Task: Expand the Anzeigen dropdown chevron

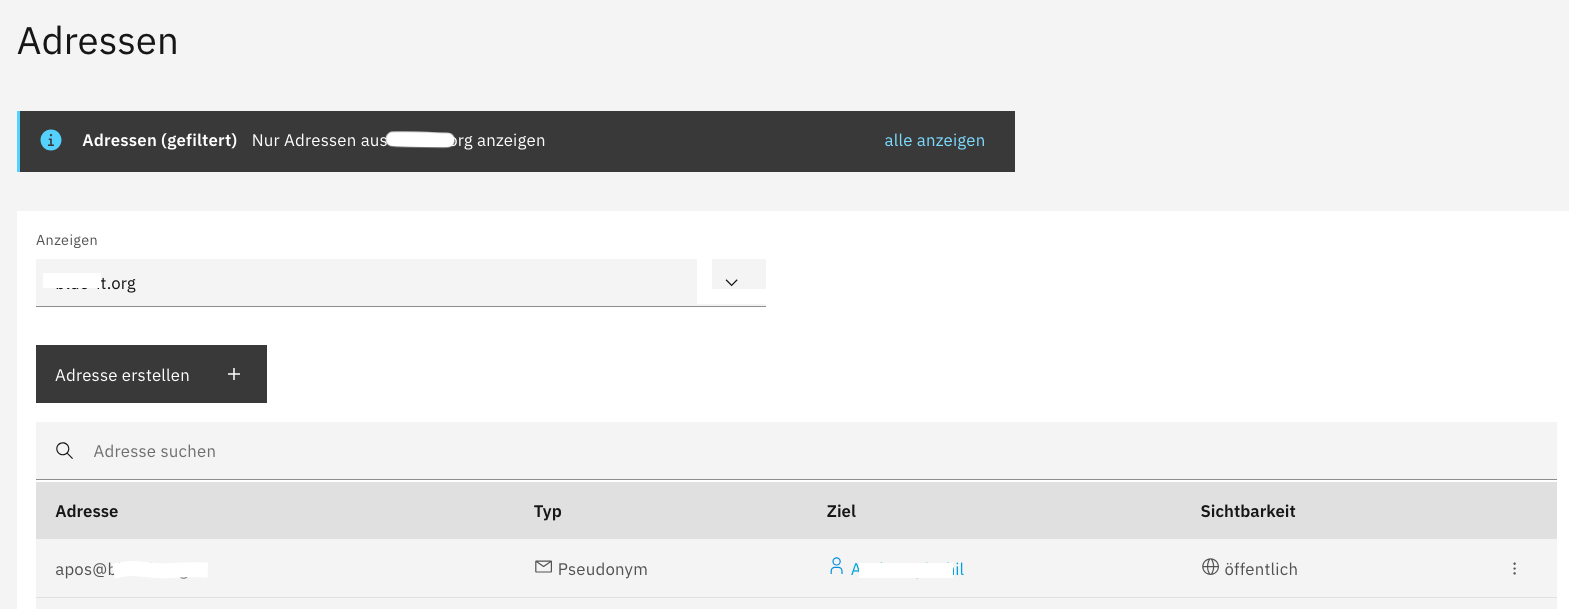Action: tap(732, 282)
